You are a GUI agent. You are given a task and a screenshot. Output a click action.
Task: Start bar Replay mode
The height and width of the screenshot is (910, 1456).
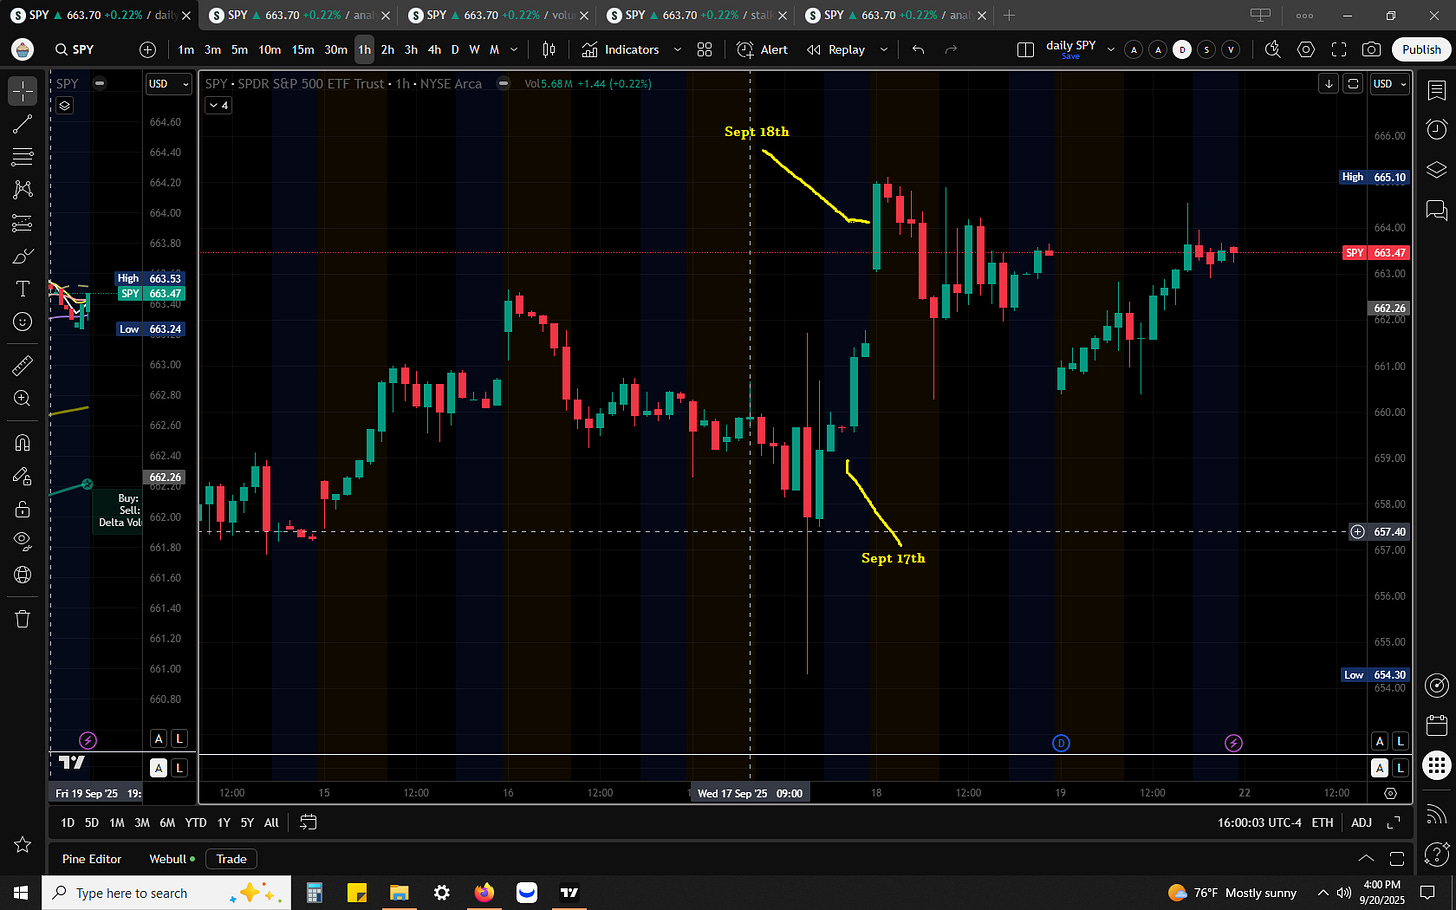[836, 49]
